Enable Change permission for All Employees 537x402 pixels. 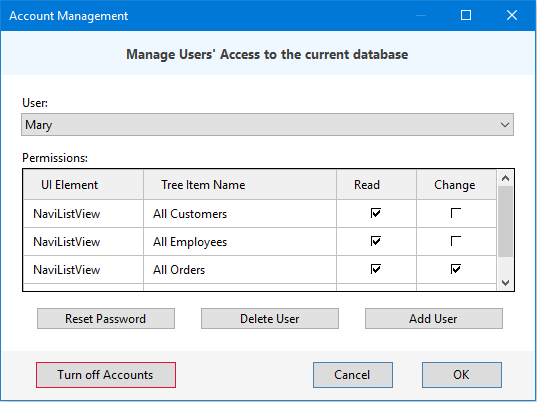pyautogui.click(x=456, y=241)
